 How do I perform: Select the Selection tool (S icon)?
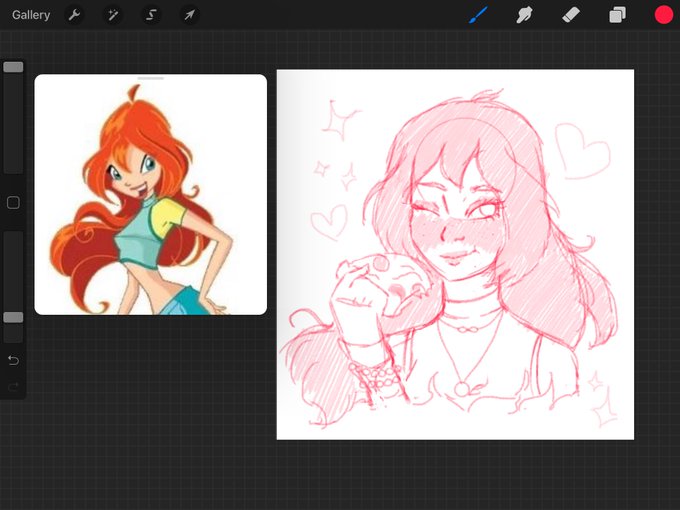click(151, 15)
